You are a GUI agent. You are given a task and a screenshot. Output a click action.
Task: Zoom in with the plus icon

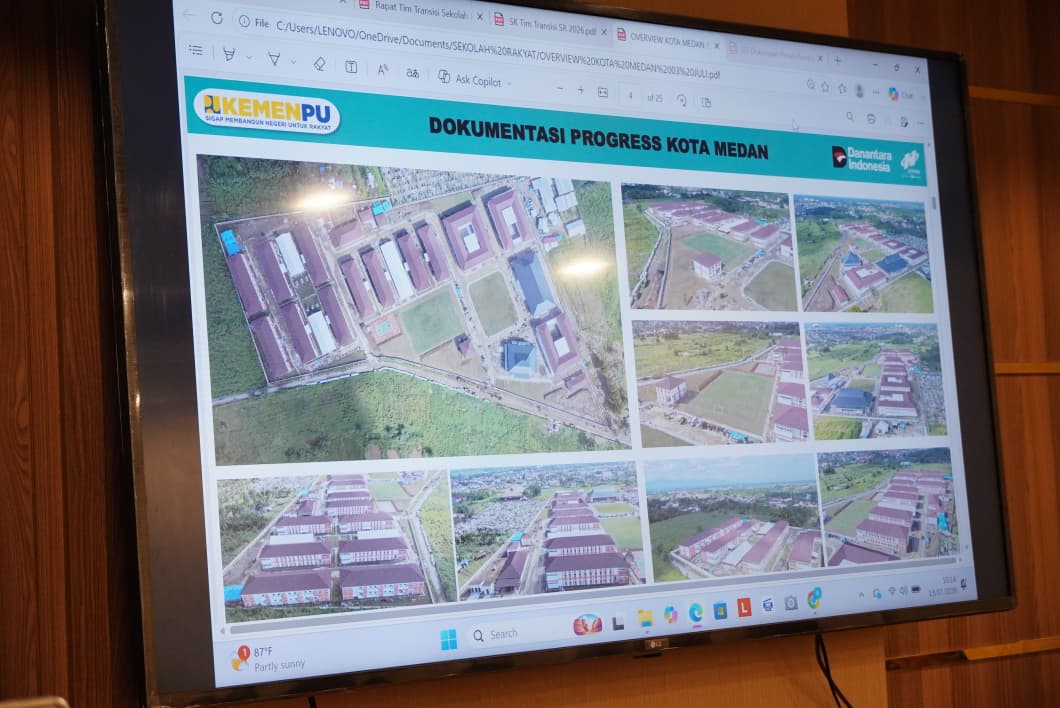(580, 90)
